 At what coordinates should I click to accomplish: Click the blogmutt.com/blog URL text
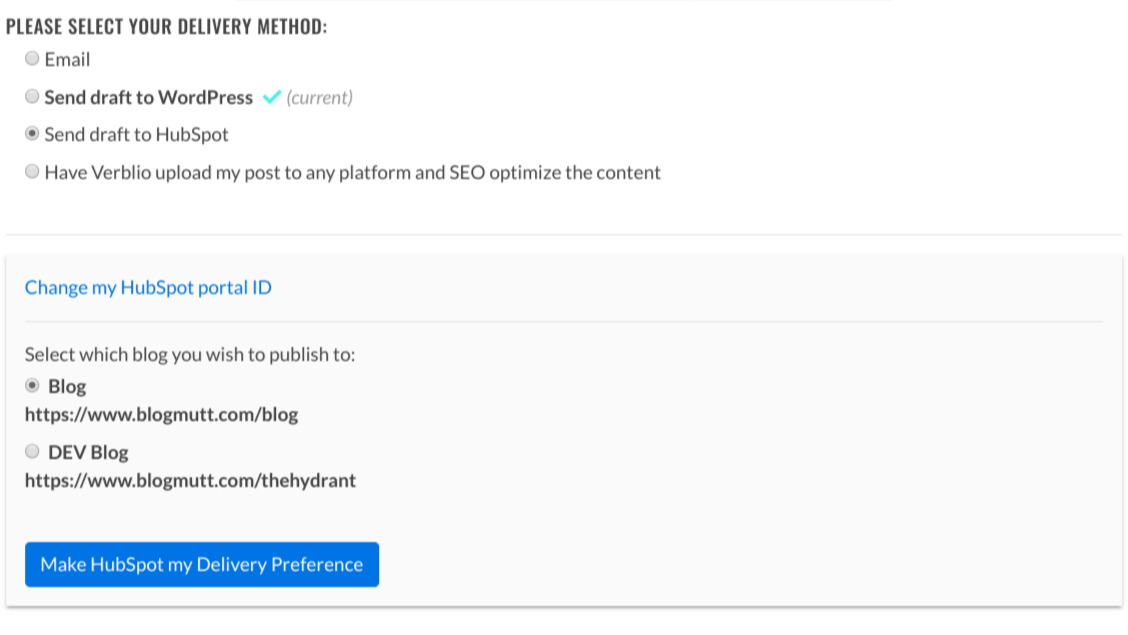(x=161, y=414)
